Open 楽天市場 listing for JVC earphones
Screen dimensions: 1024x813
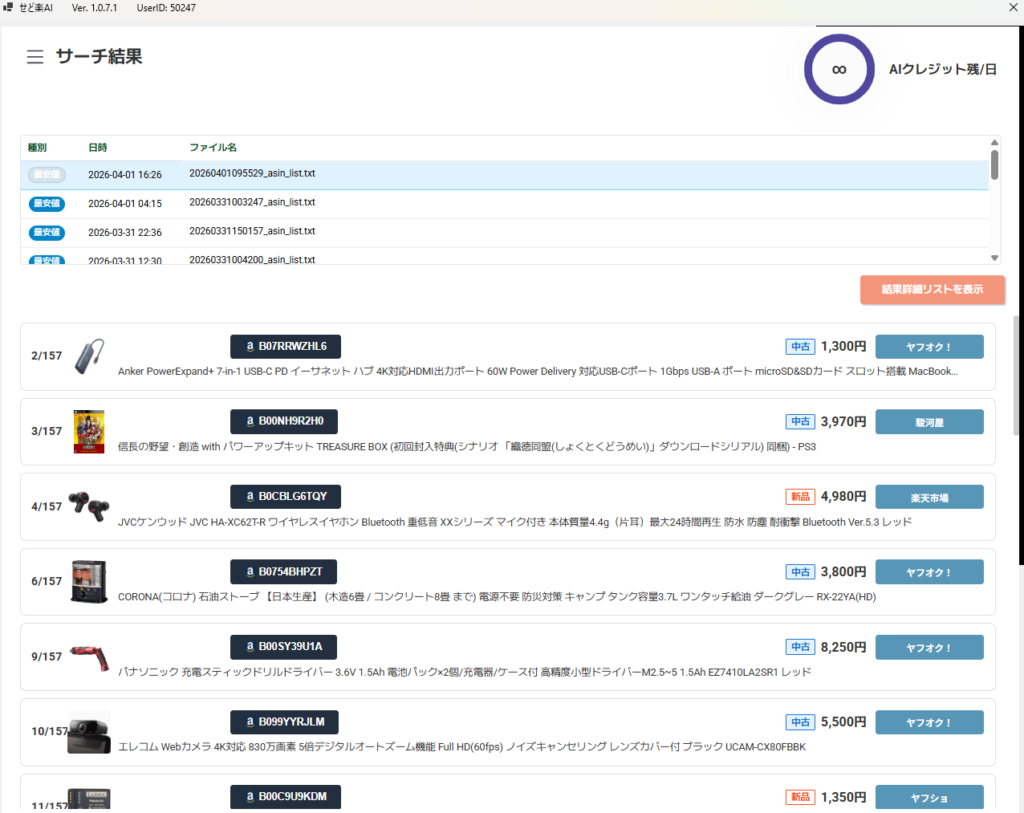[x=929, y=497]
